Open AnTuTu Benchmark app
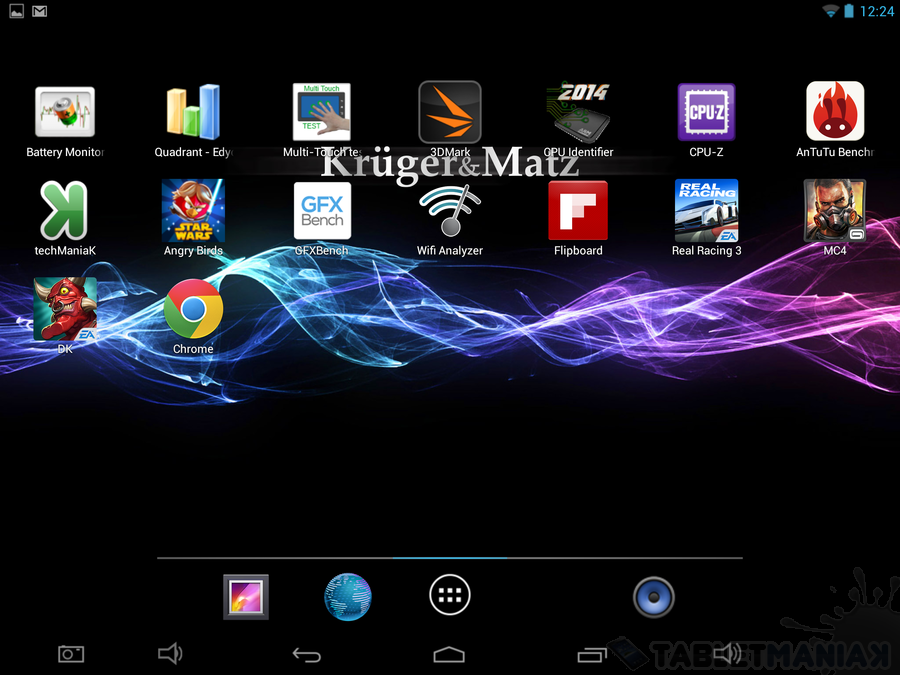Viewport: 900px width, 675px height. [x=835, y=111]
